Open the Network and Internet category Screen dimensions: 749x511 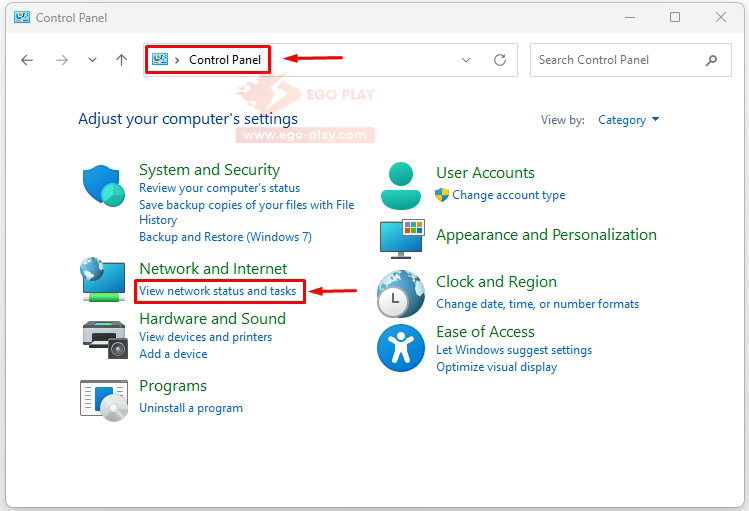pyautogui.click(x=213, y=268)
